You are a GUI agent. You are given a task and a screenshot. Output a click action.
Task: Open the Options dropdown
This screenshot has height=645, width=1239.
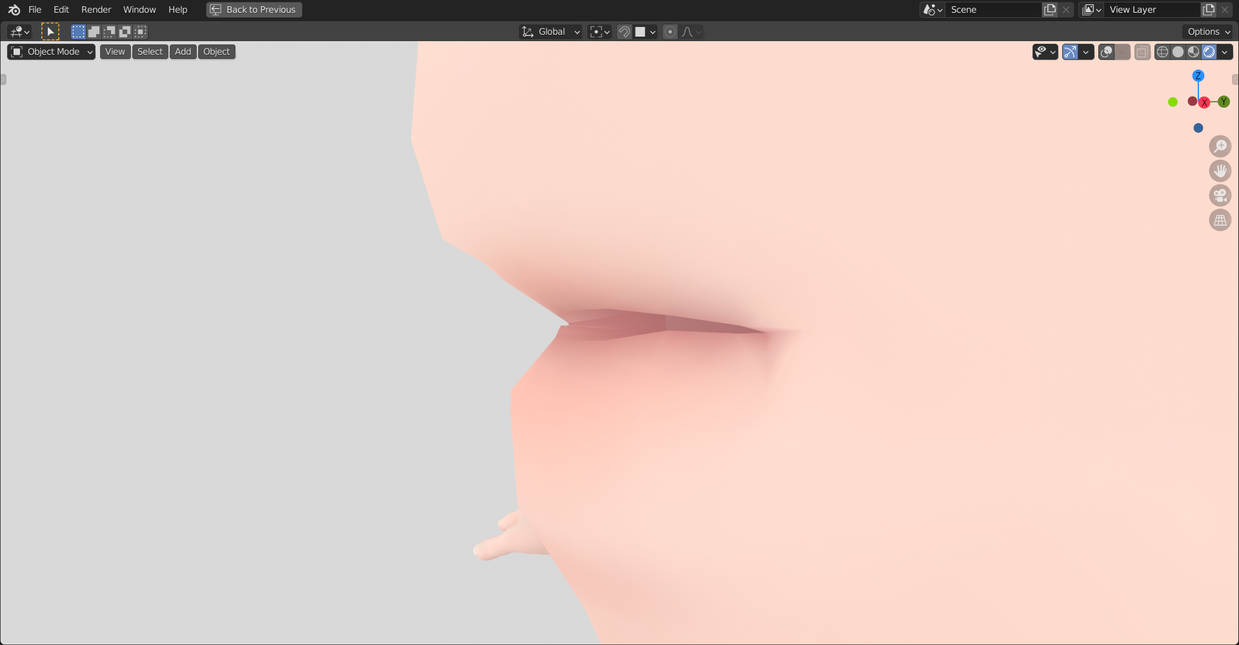tap(1209, 32)
